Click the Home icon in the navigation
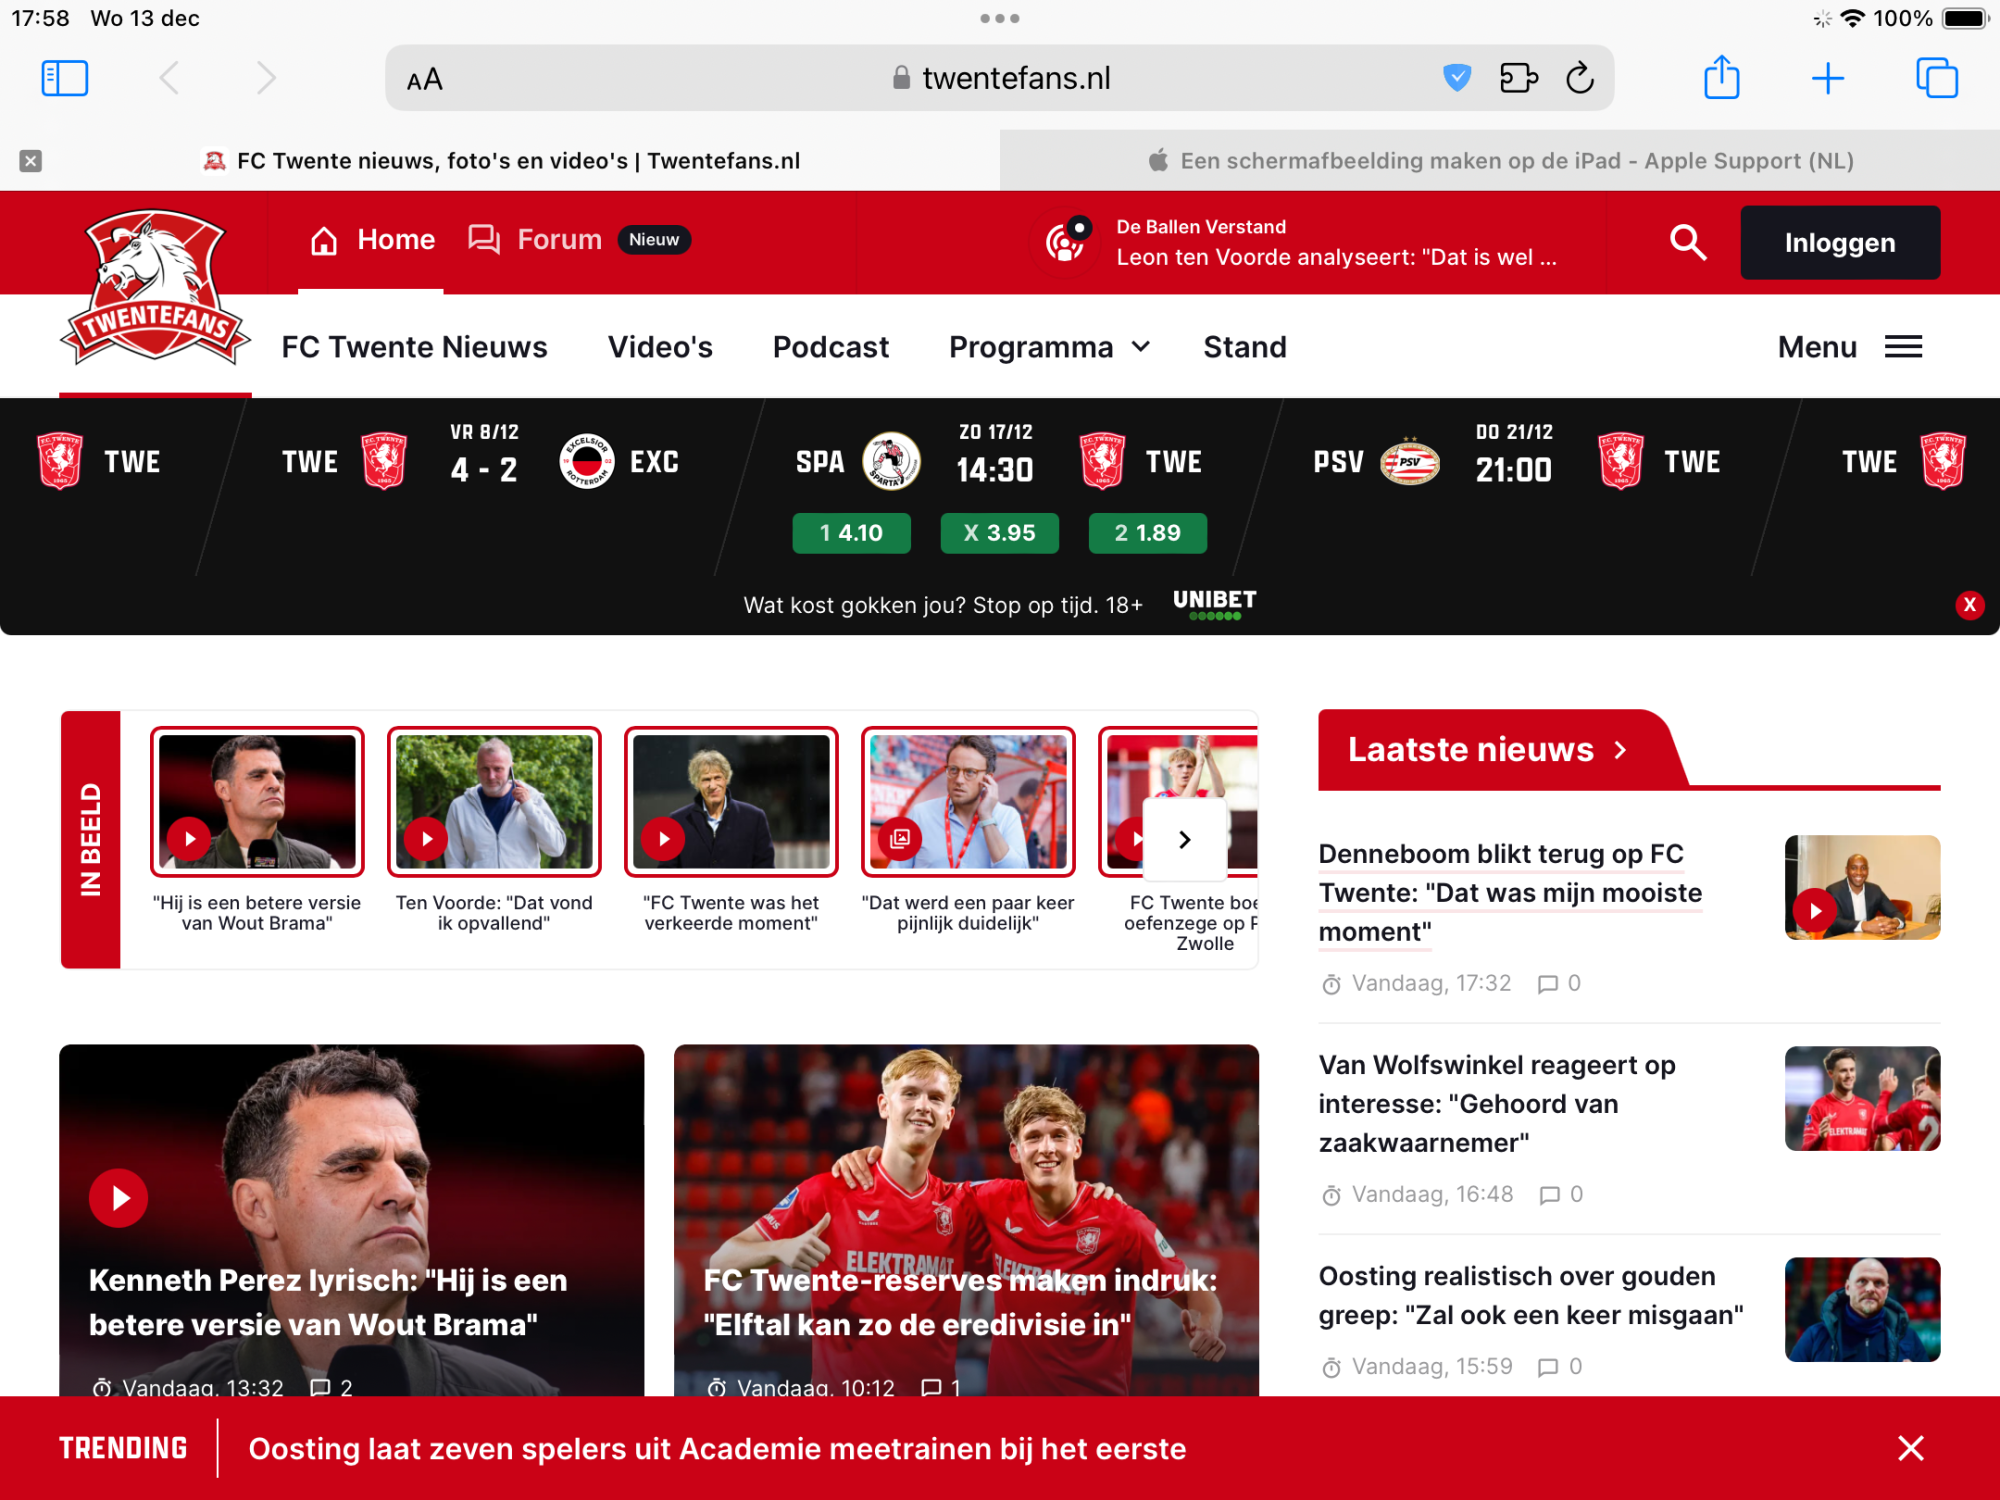 pos(323,239)
